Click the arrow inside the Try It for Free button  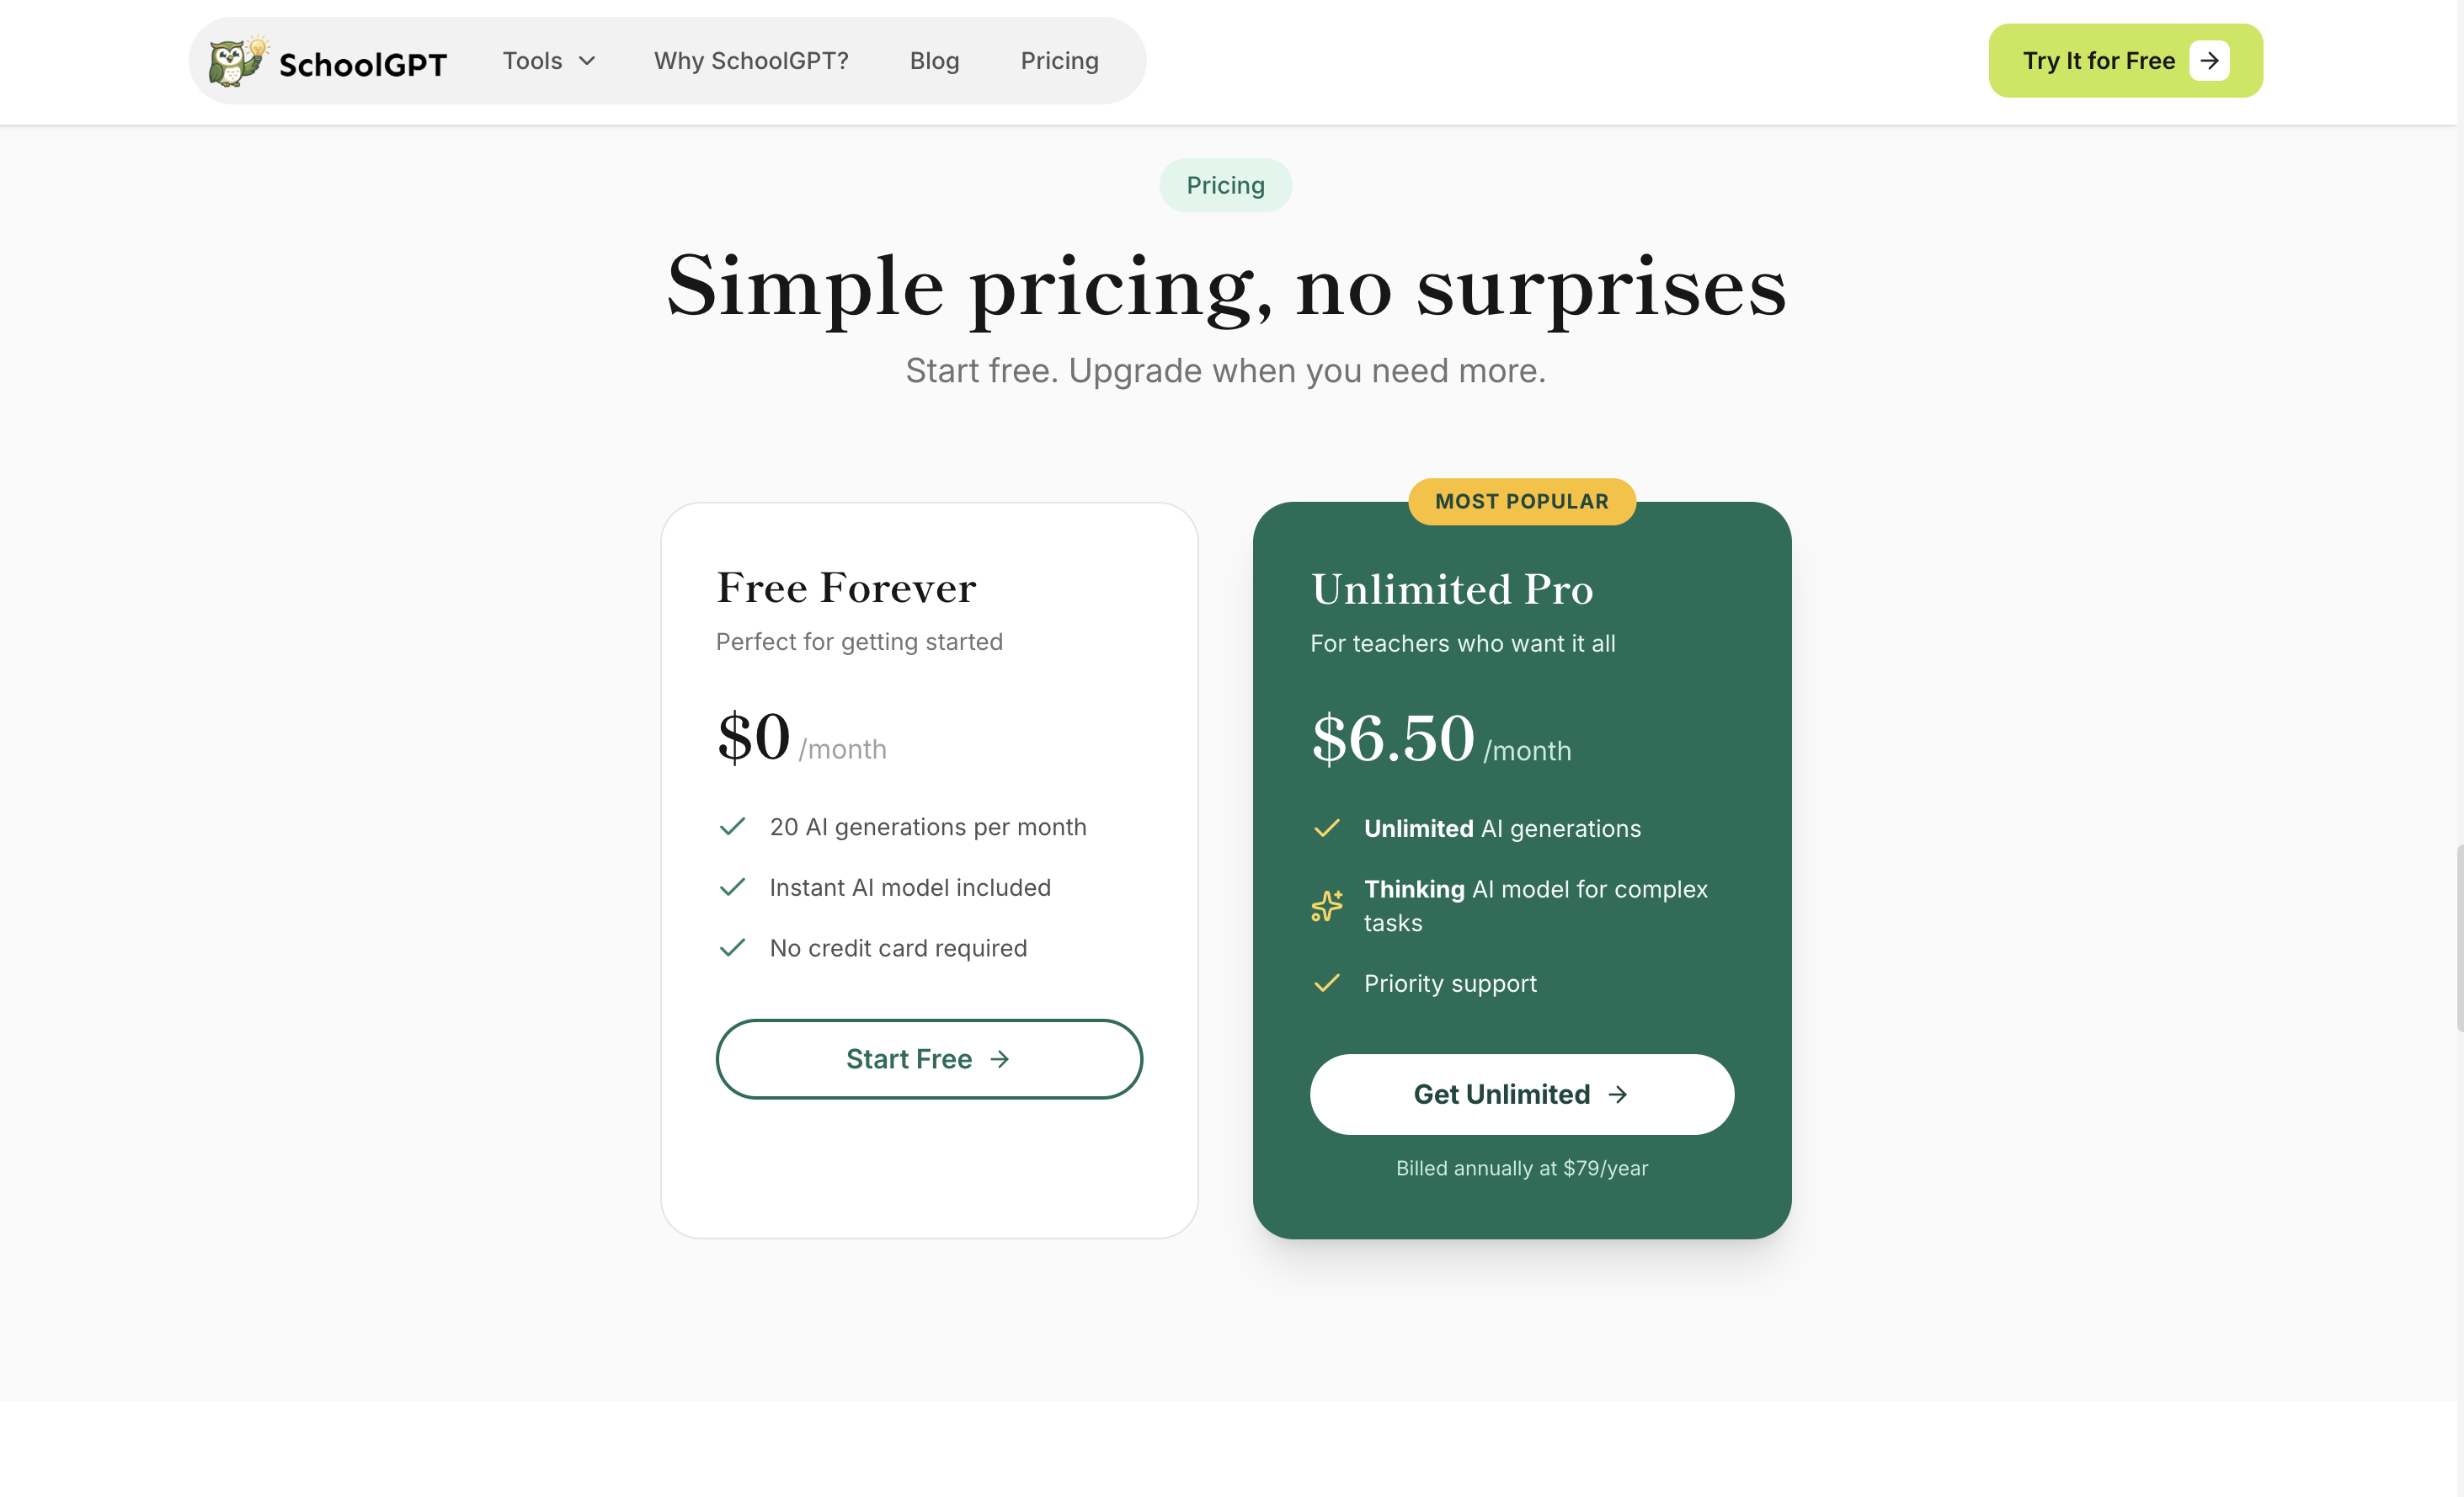tap(2211, 60)
